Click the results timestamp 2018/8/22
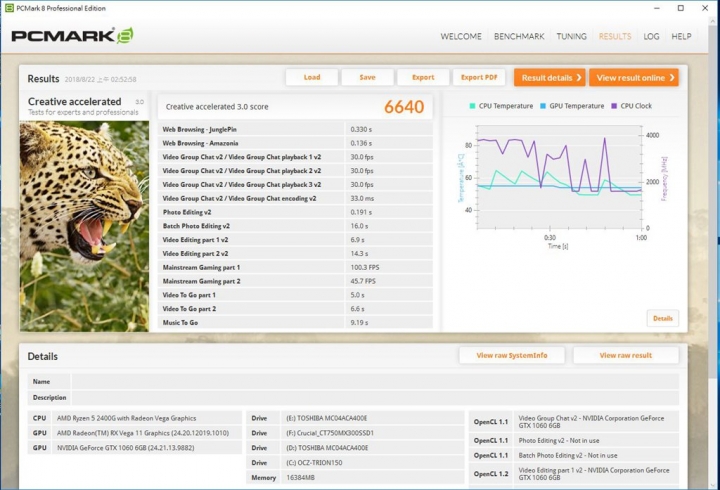Screen dimensions: 720x490 pyautogui.click(x=100, y=79)
